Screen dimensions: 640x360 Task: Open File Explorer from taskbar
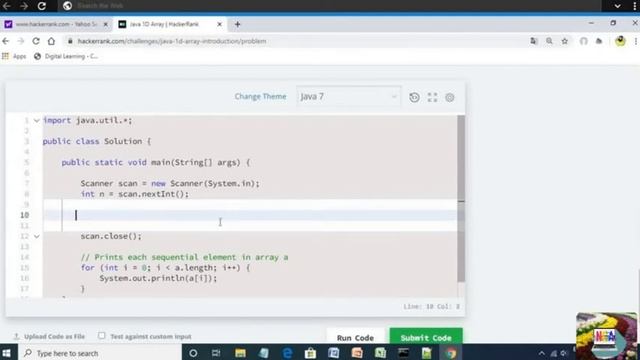[240, 353]
